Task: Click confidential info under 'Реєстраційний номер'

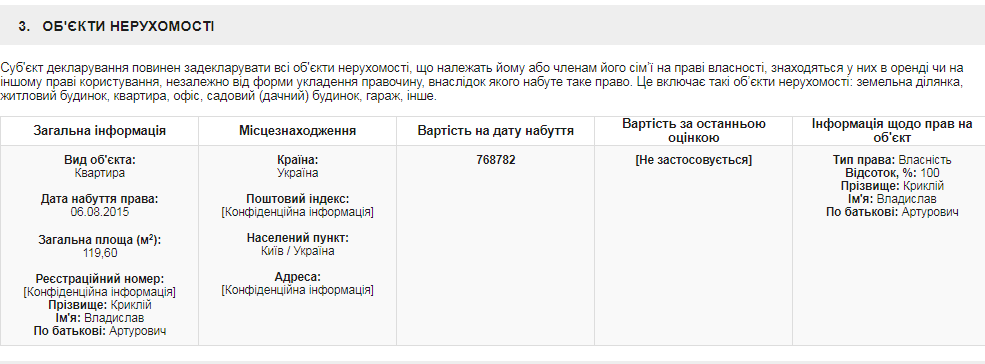Action: [x=99, y=292]
